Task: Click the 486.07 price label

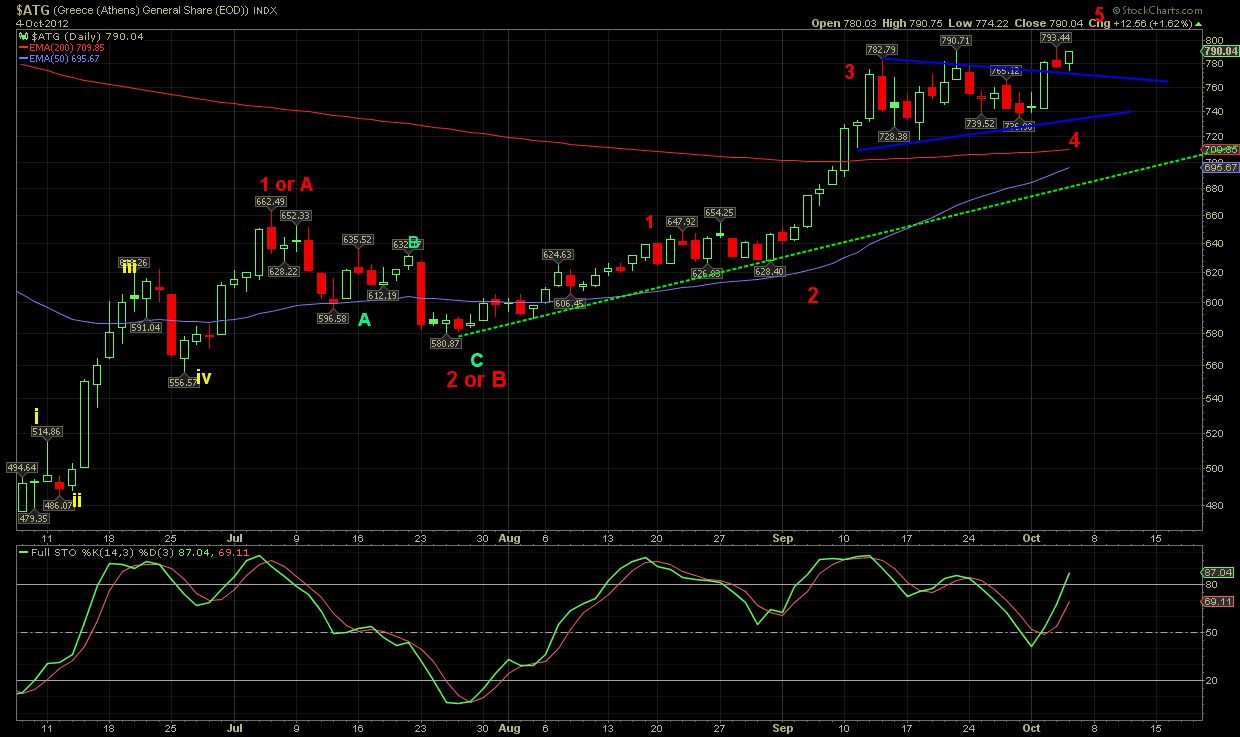Action: (59, 506)
